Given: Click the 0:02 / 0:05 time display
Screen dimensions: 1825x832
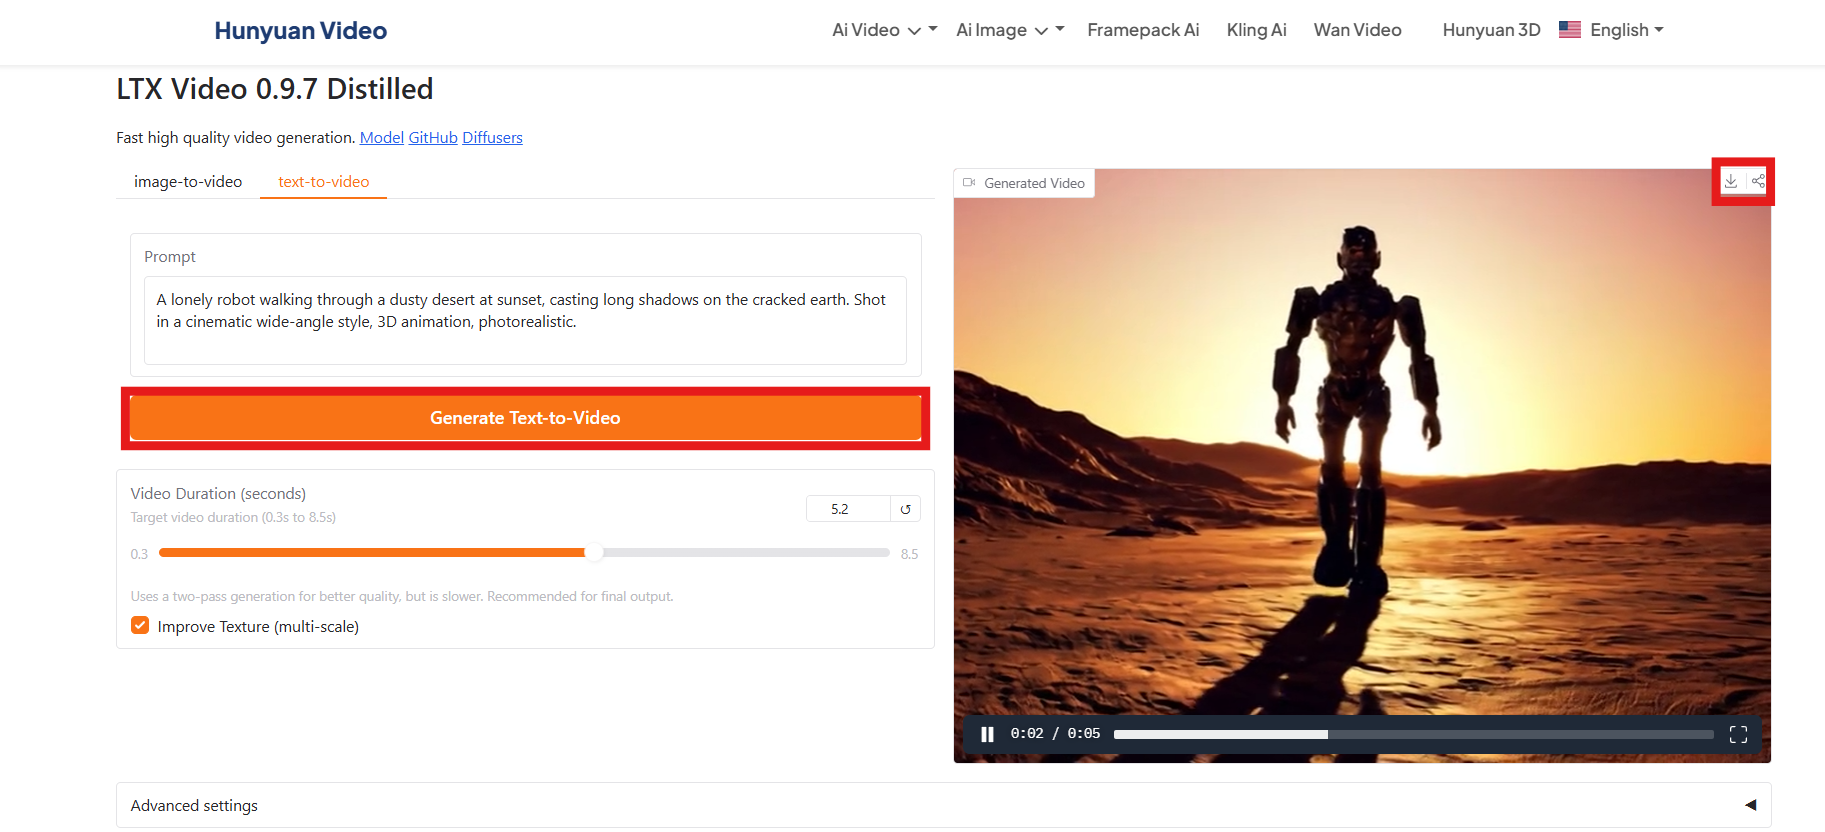Looking at the screenshot, I should [x=1055, y=733].
